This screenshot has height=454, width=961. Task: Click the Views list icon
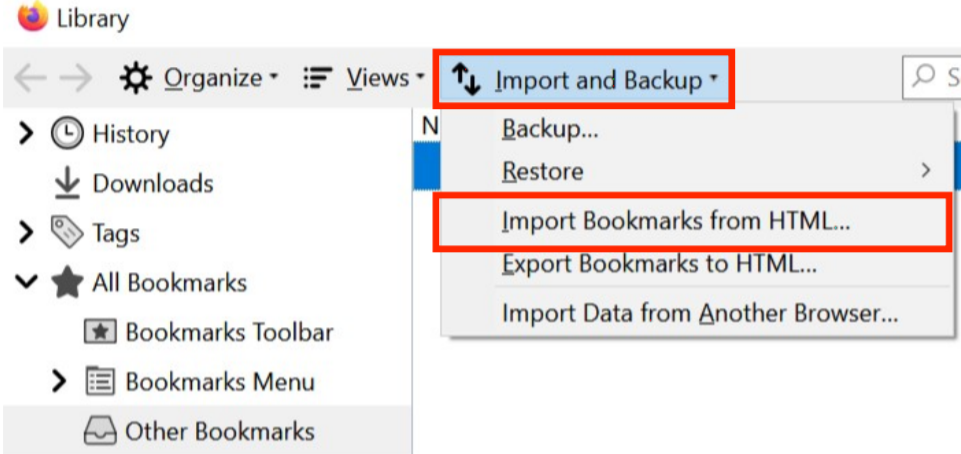[317, 78]
